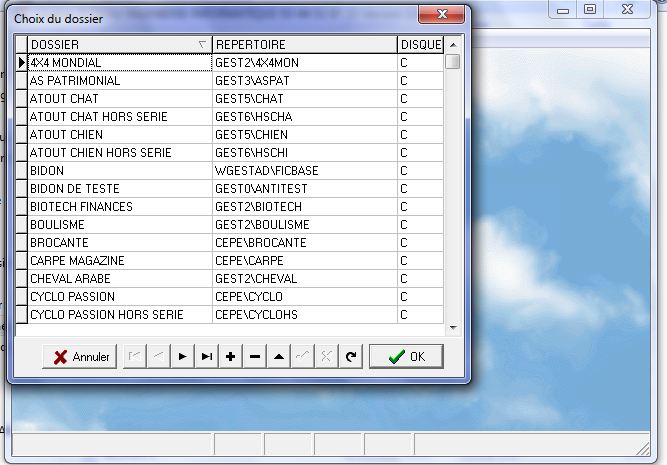Insert new record with plus icon
This screenshot has width=667, height=465.
tap(230, 357)
